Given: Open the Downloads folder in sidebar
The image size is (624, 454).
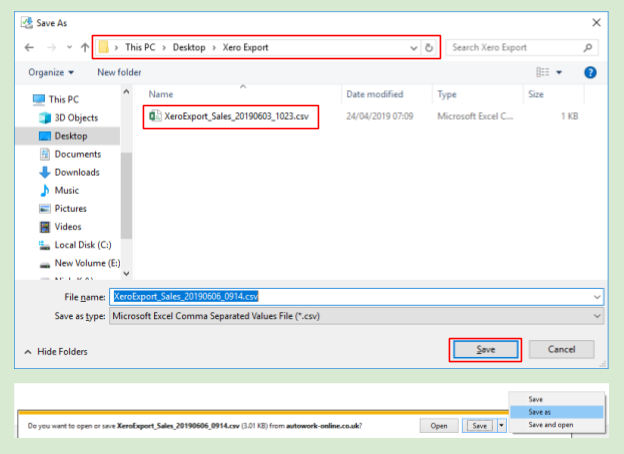Looking at the screenshot, I should click(x=76, y=172).
